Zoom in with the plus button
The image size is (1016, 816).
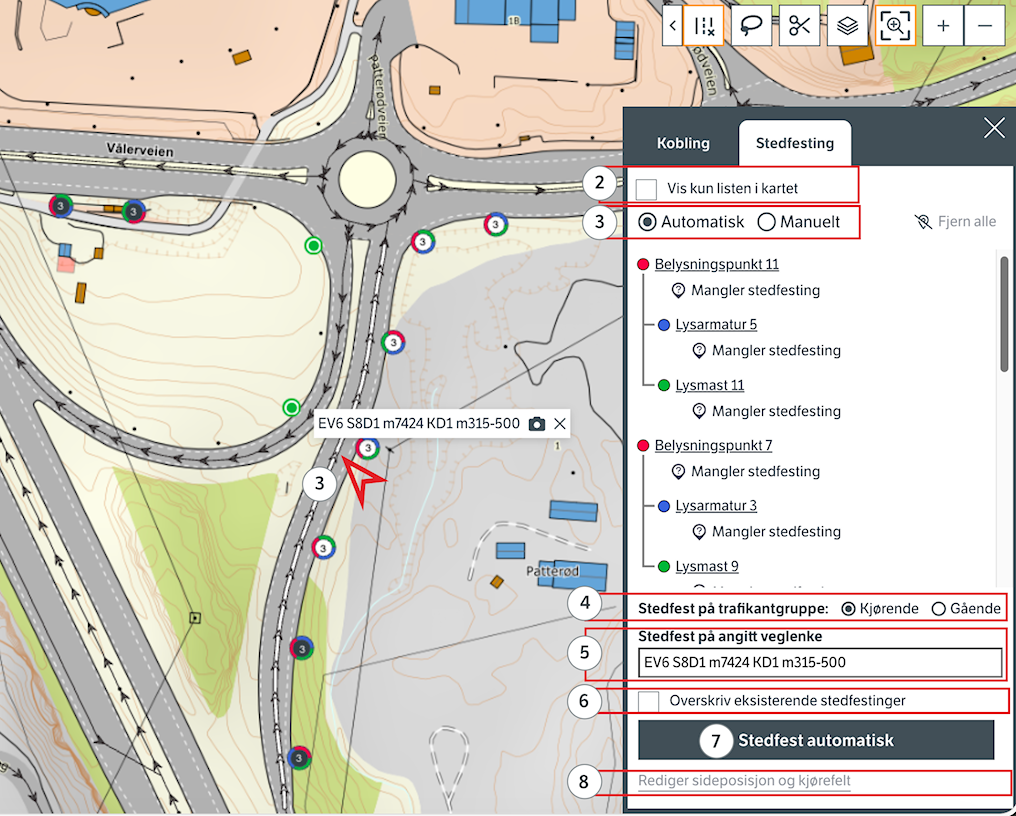pyautogui.click(x=943, y=27)
